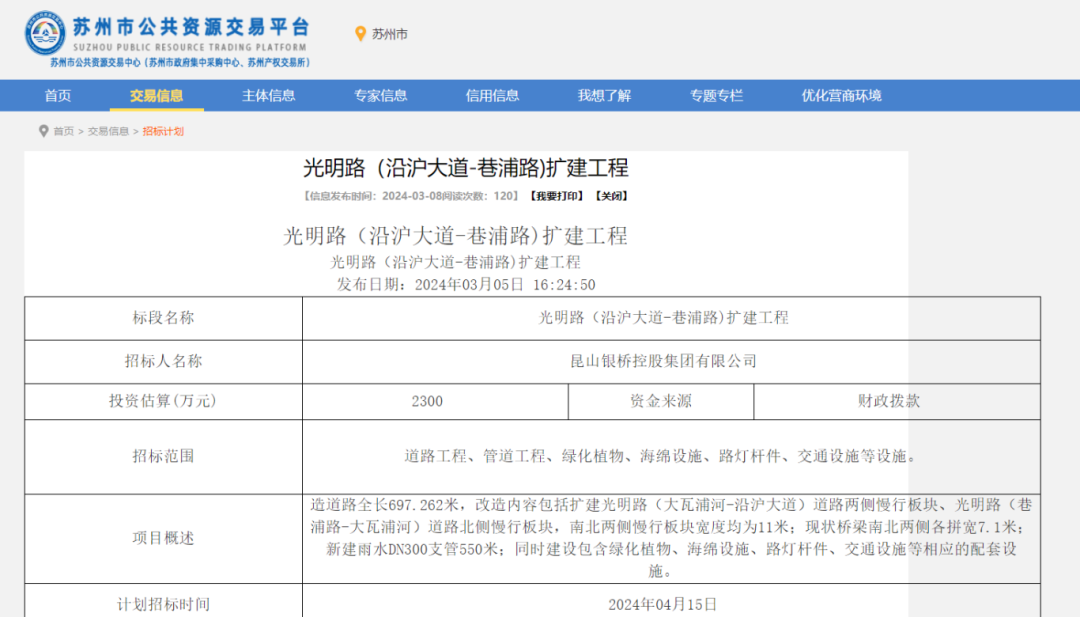Click the 苏州市公共资源交易平台 header title
This screenshot has width=1080, height=617.
coord(191,27)
